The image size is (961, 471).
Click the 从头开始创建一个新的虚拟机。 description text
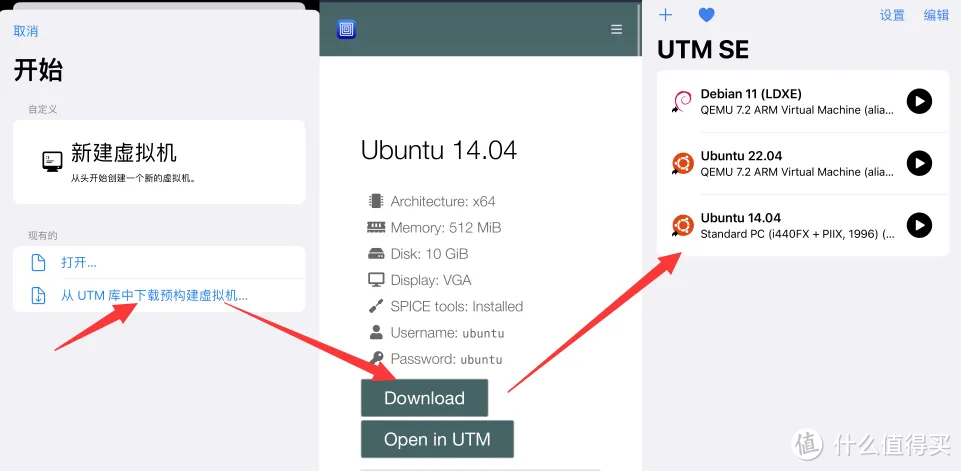(132, 179)
